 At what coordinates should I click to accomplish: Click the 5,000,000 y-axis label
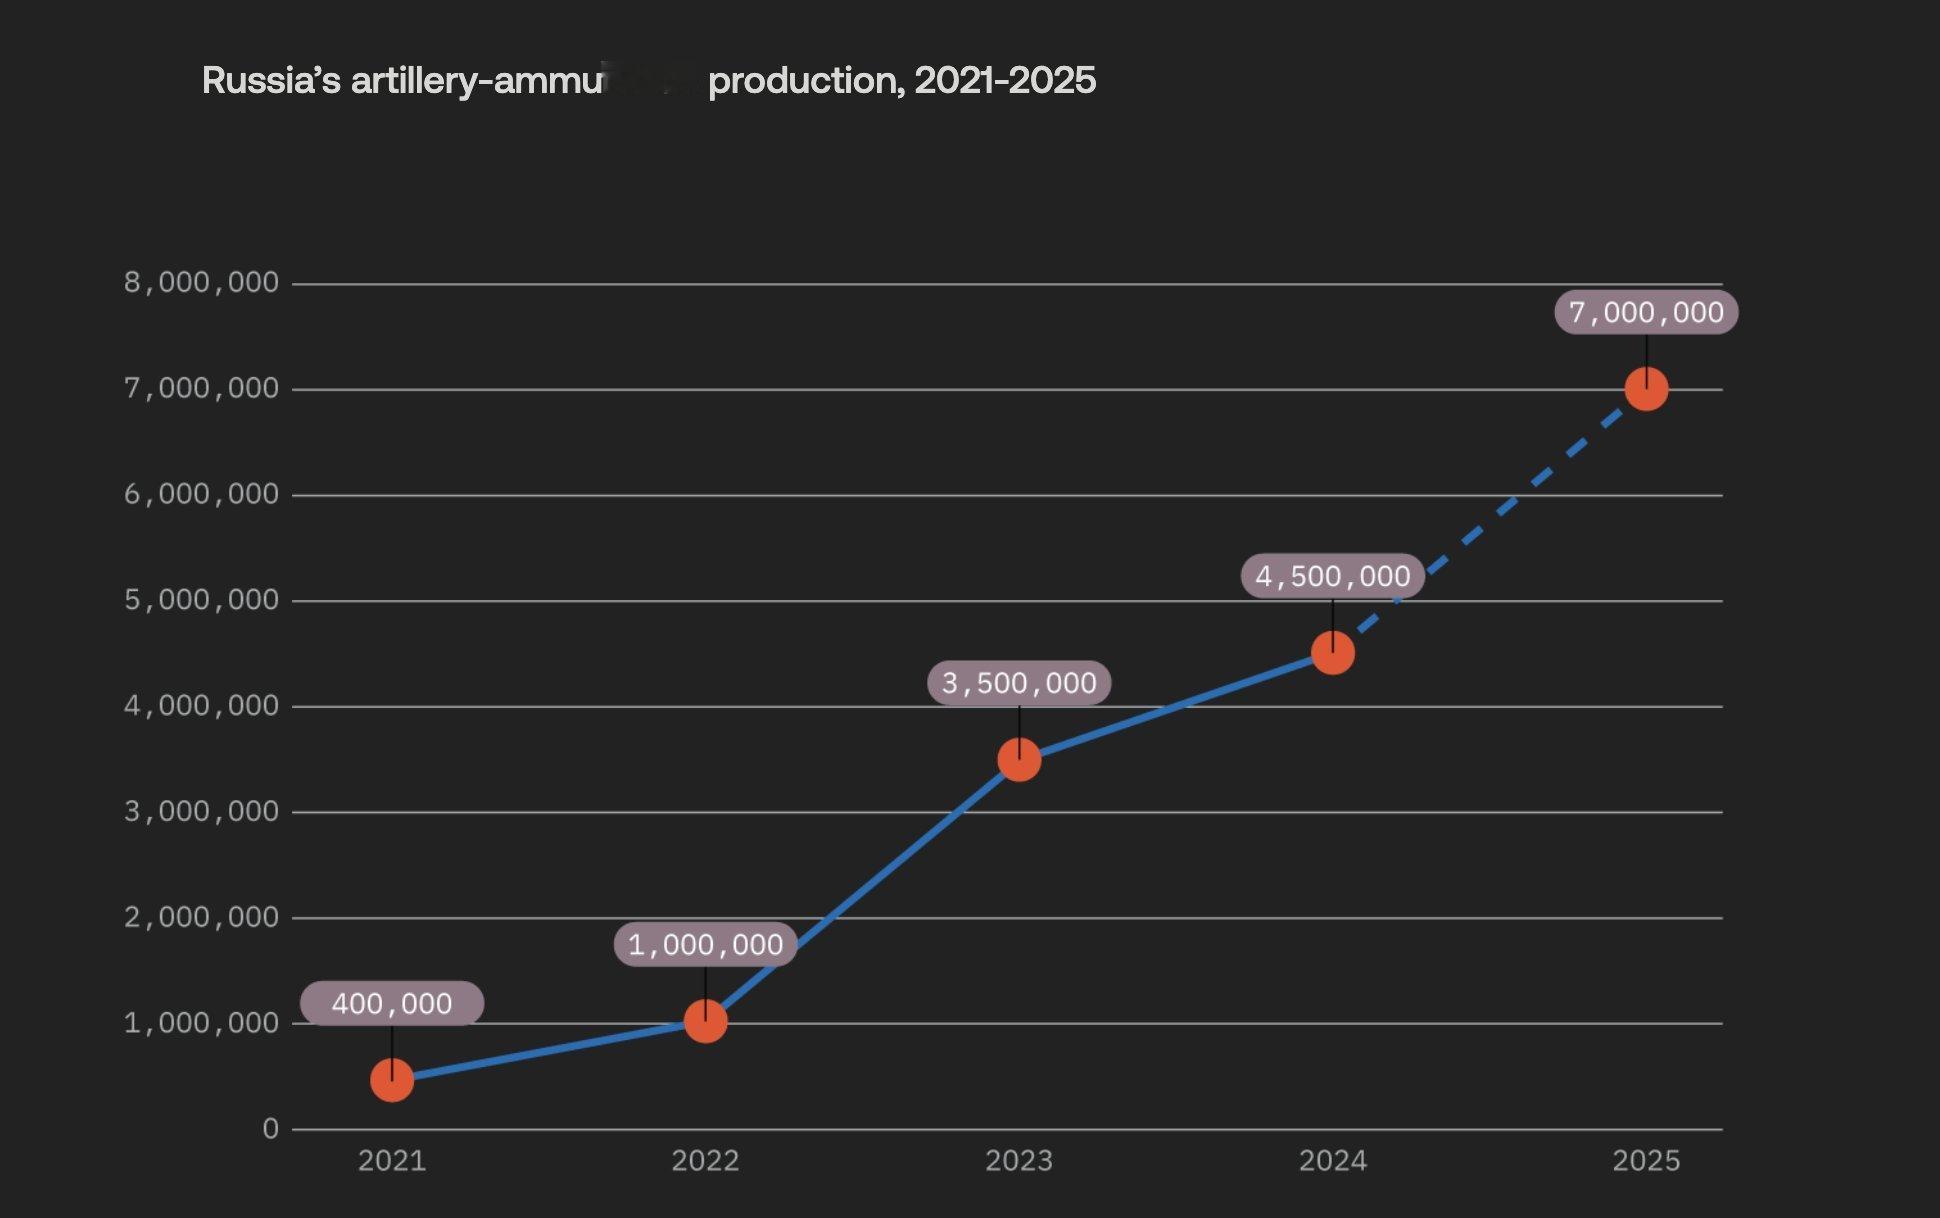[x=201, y=600]
